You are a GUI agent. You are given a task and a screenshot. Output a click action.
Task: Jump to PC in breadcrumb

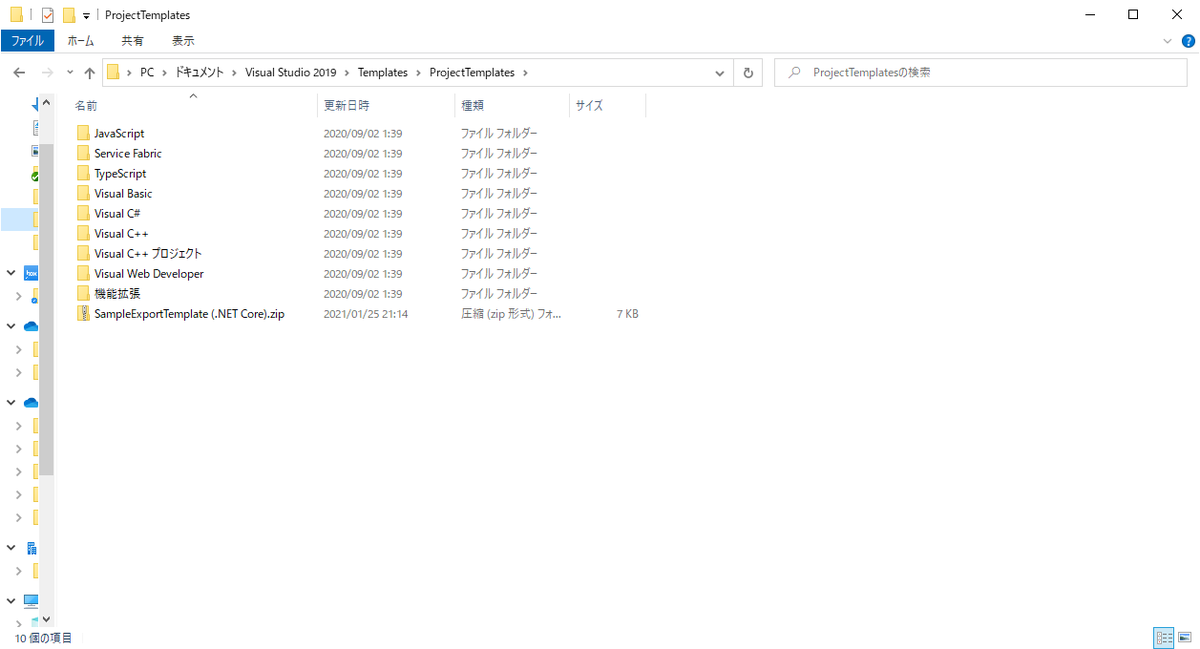click(147, 73)
